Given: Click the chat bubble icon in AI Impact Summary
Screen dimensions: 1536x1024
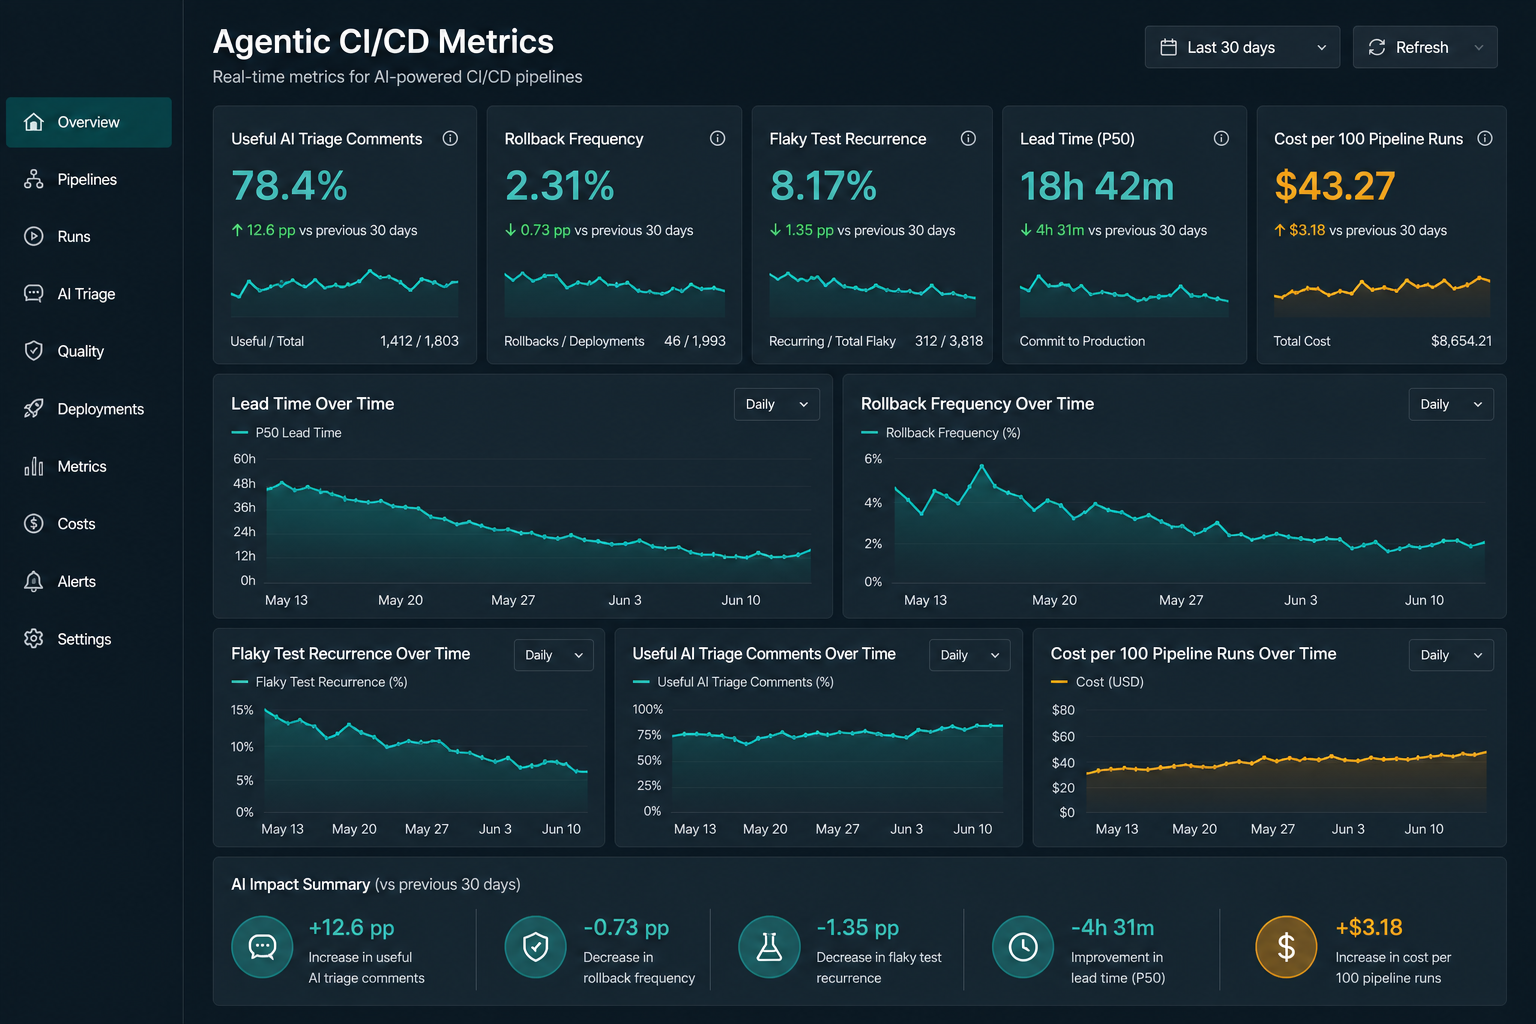Looking at the screenshot, I should click(262, 947).
